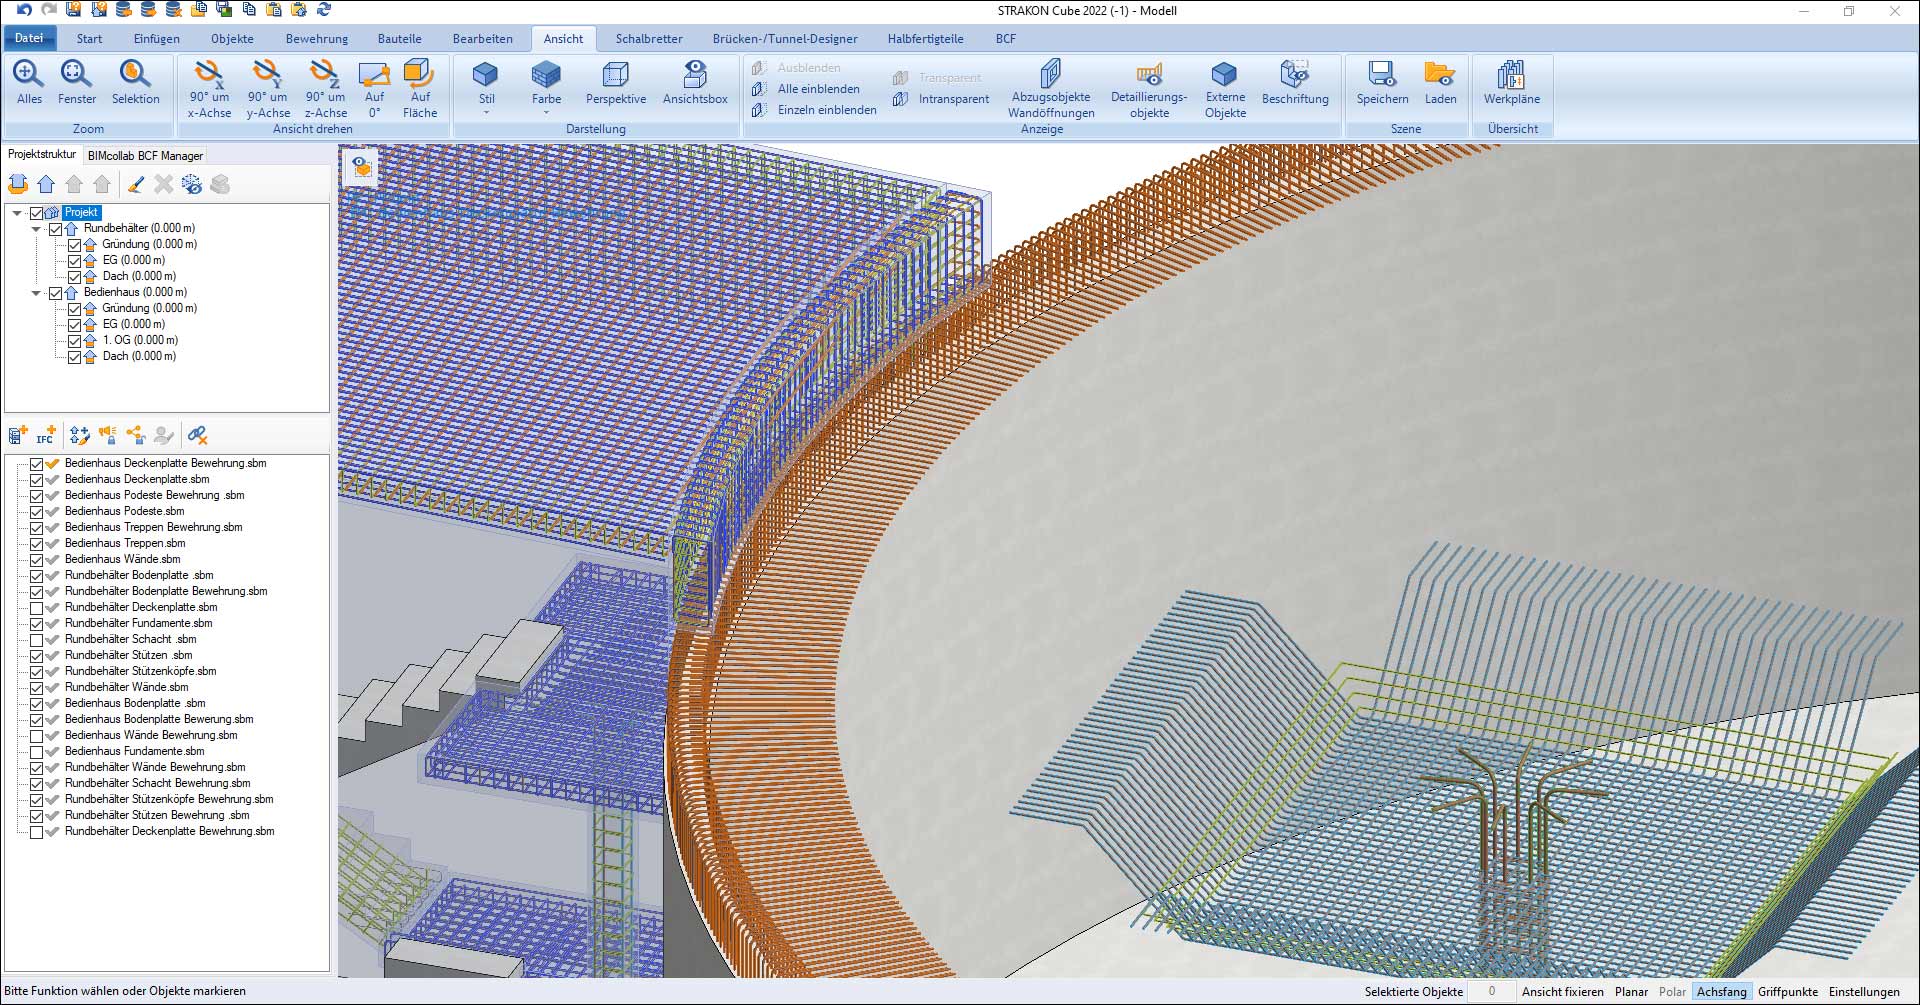Collapse the Bedienhaus tree node
1920x1005 pixels.
click(37, 293)
